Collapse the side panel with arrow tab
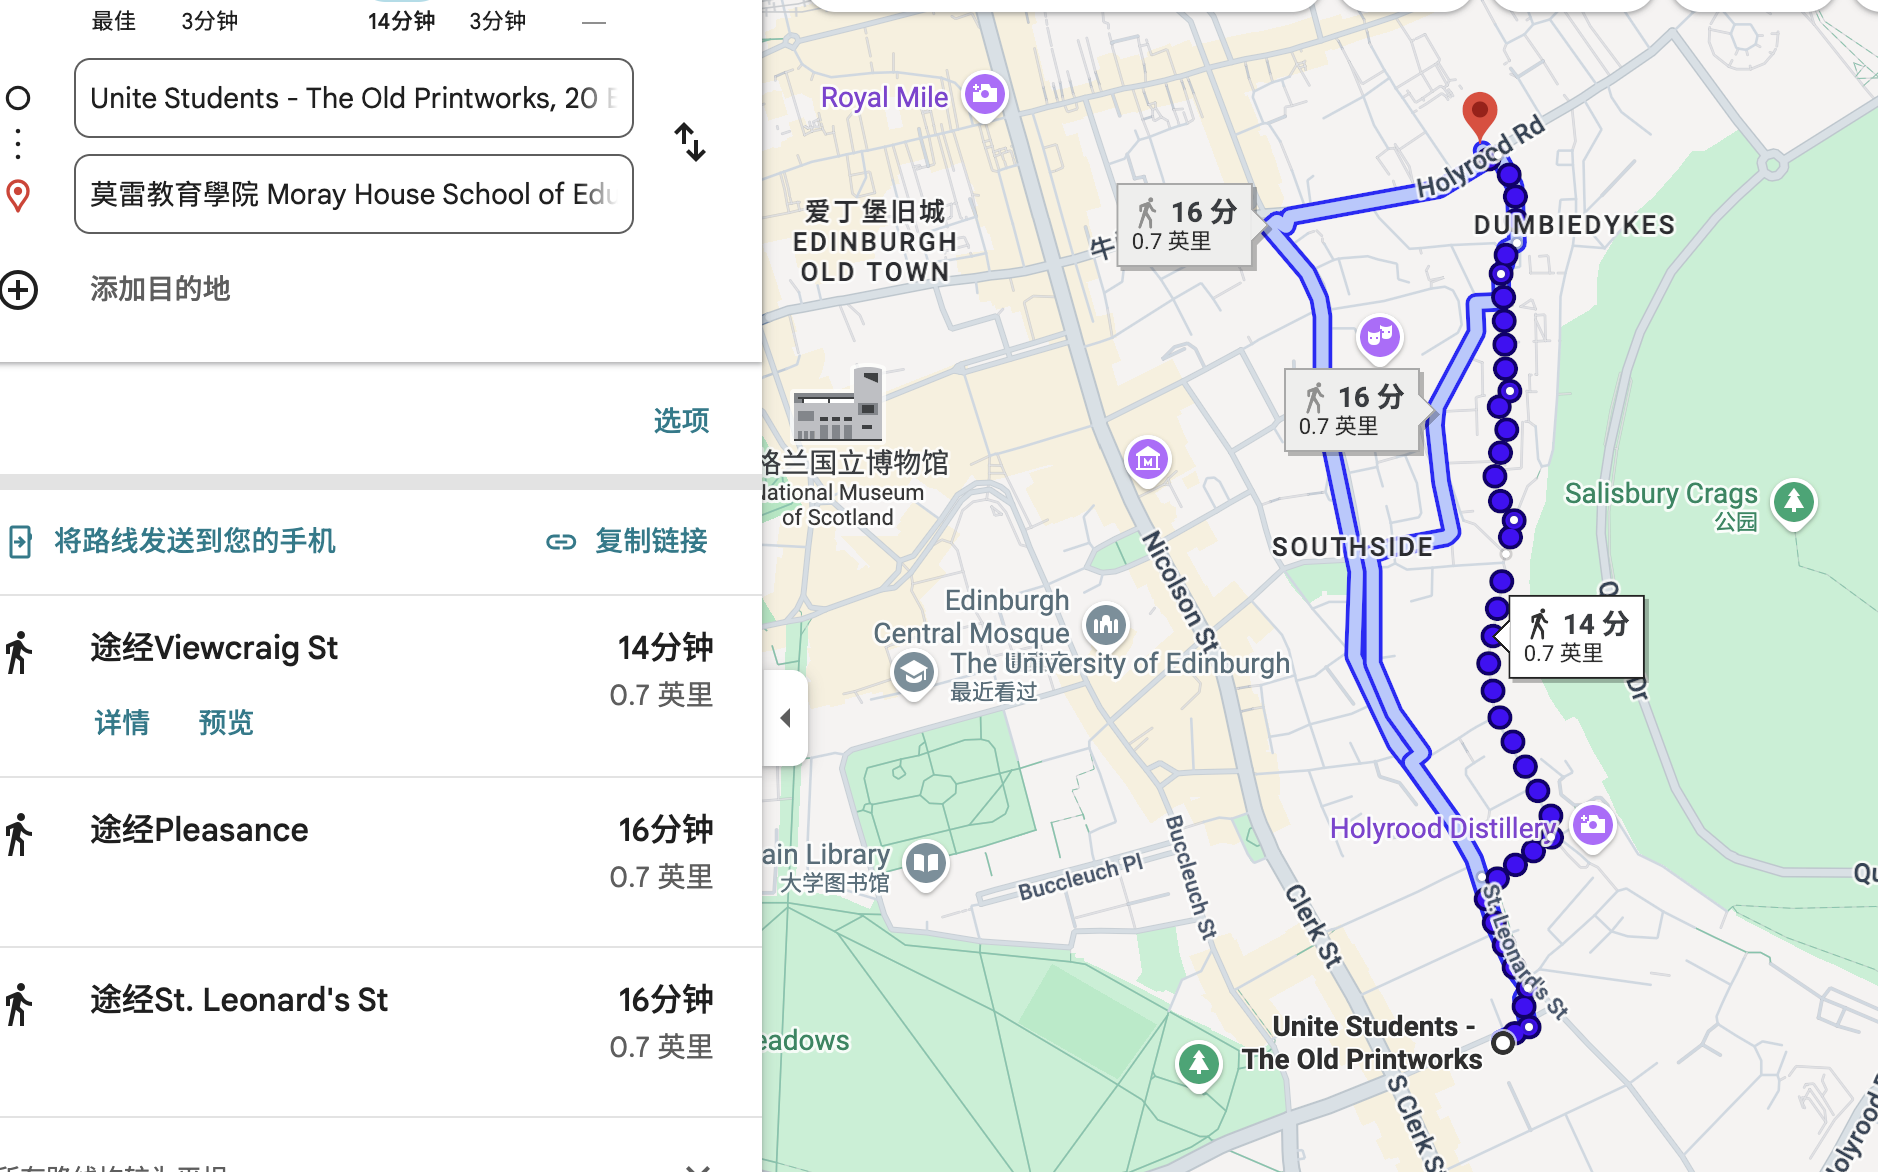The width and height of the screenshot is (1878, 1172). [x=786, y=718]
